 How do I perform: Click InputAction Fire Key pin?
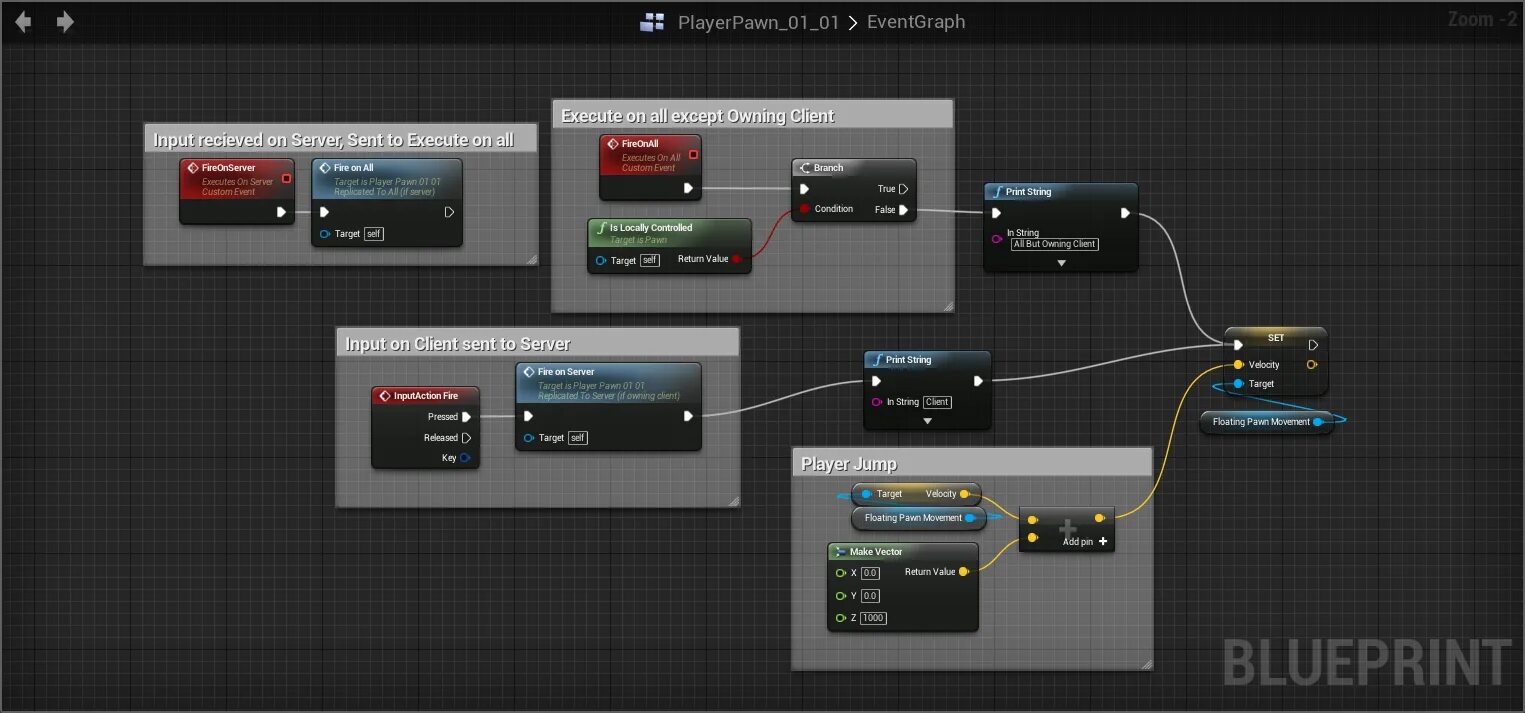(466, 458)
